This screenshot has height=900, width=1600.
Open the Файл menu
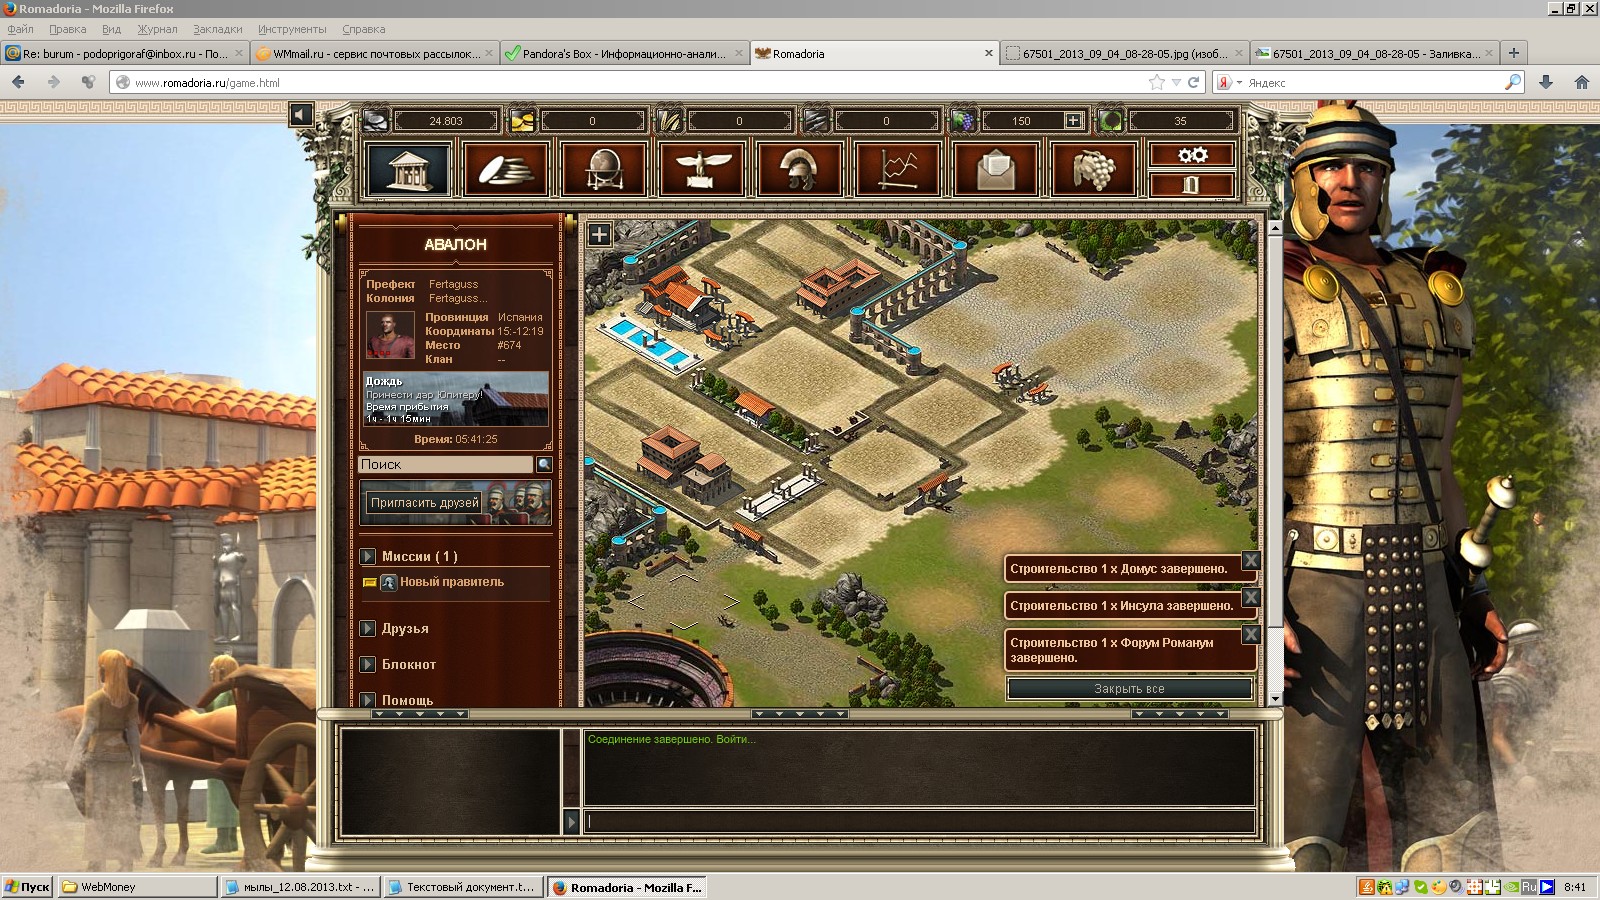[21, 29]
